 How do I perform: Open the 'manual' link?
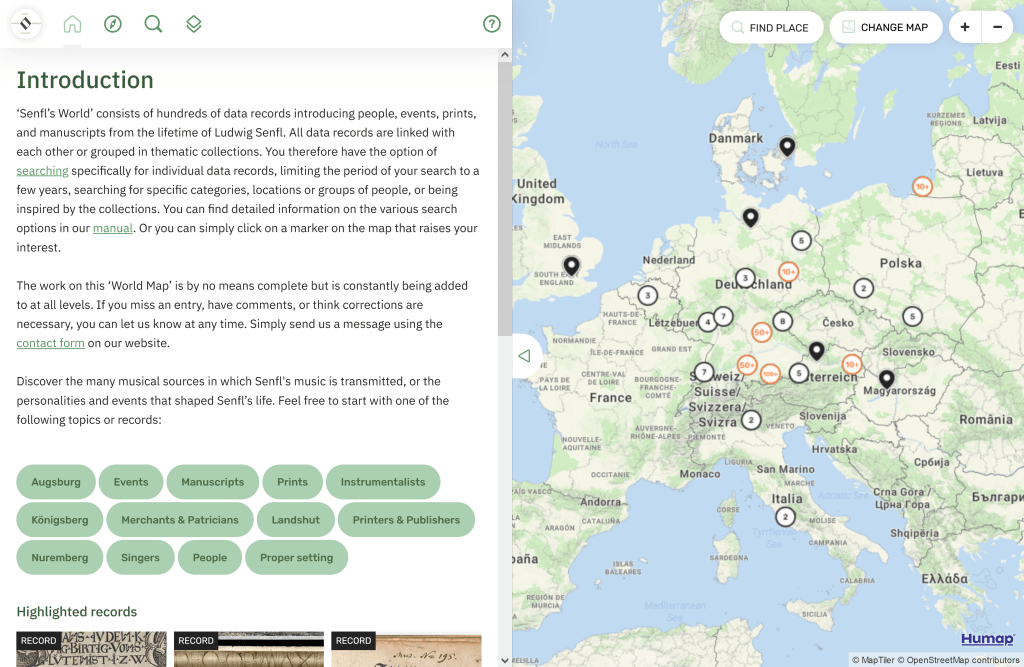coord(113,228)
